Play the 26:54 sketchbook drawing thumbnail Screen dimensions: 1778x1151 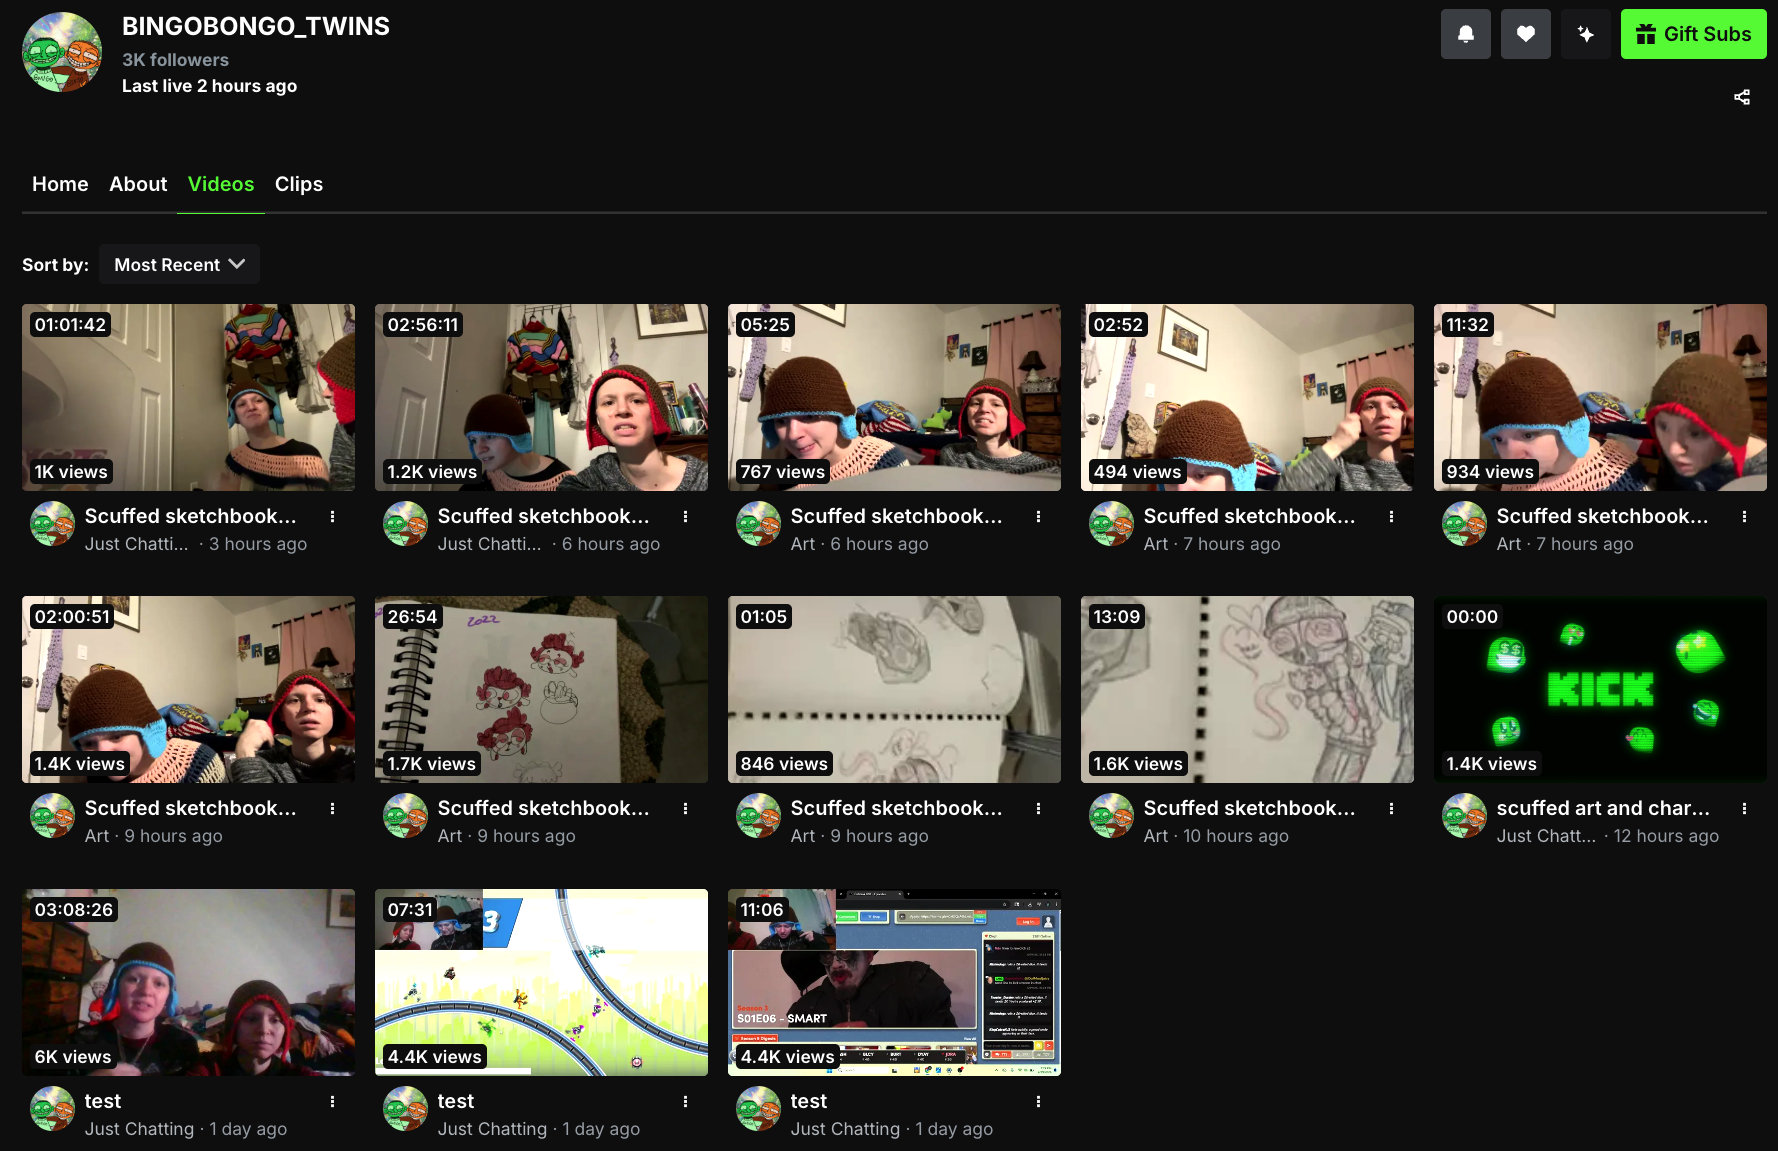pyautogui.click(x=541, y=689)
